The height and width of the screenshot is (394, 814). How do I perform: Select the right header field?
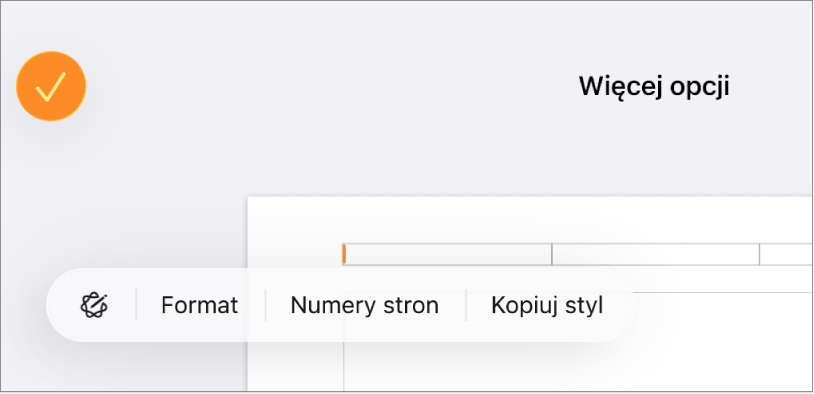pos(786,254)
